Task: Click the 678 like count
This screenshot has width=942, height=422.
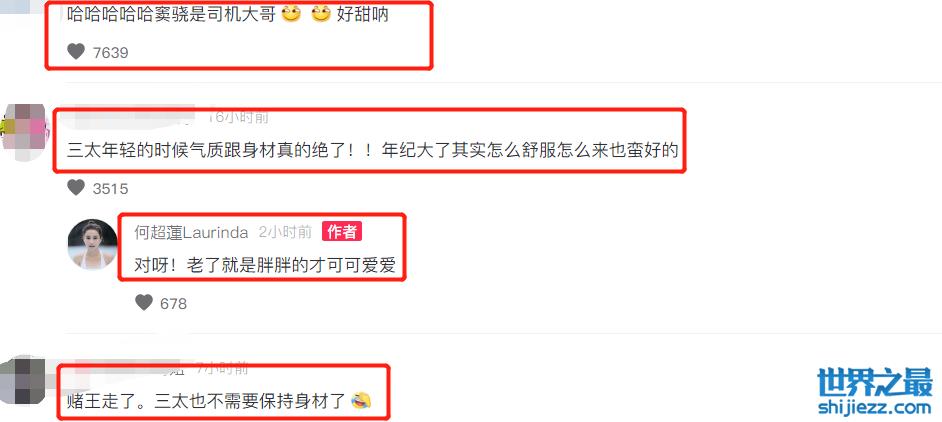Action: point(174,304)
